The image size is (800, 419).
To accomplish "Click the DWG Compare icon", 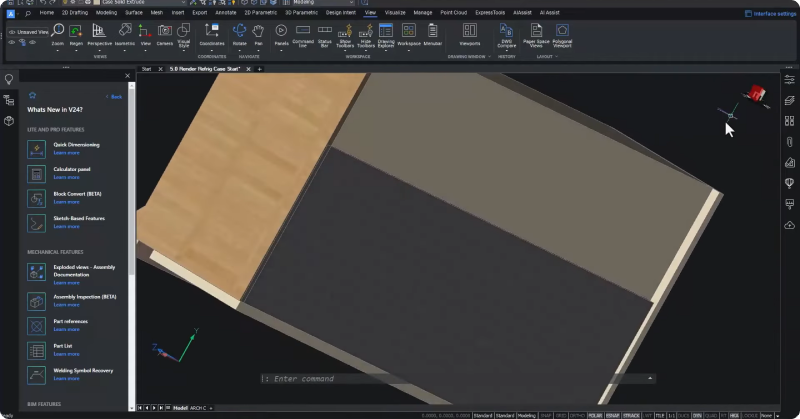I will 506,35.
